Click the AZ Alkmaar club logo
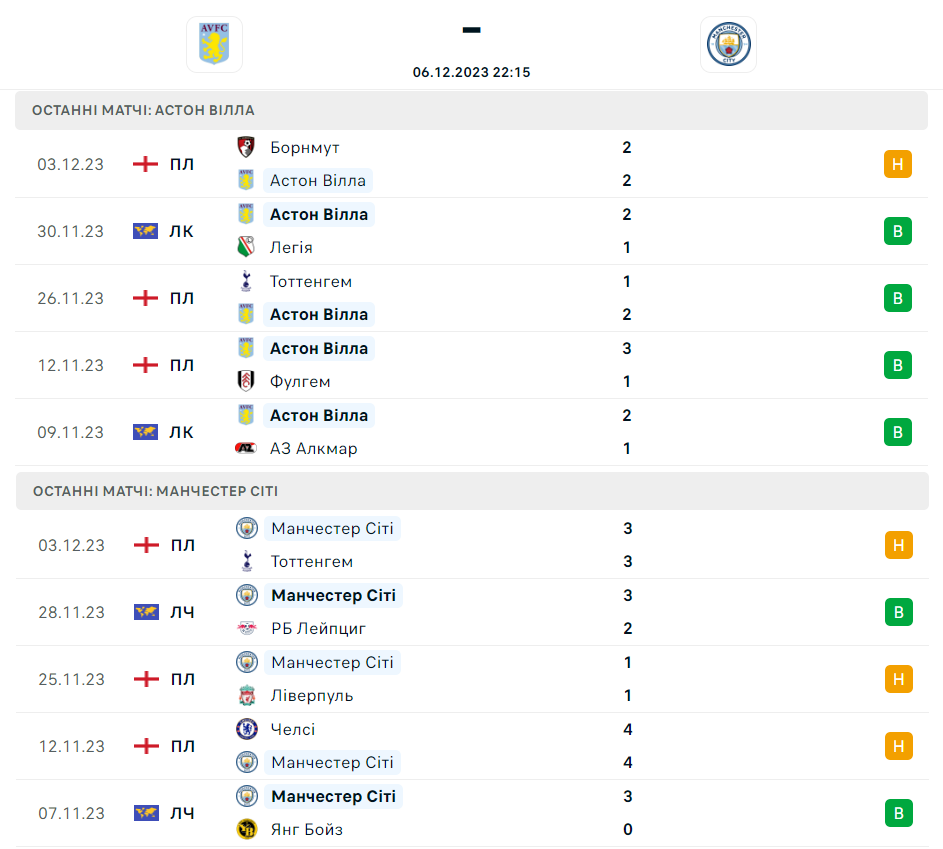The height and width of the screenshot is (849, 943). coord(246,448)
